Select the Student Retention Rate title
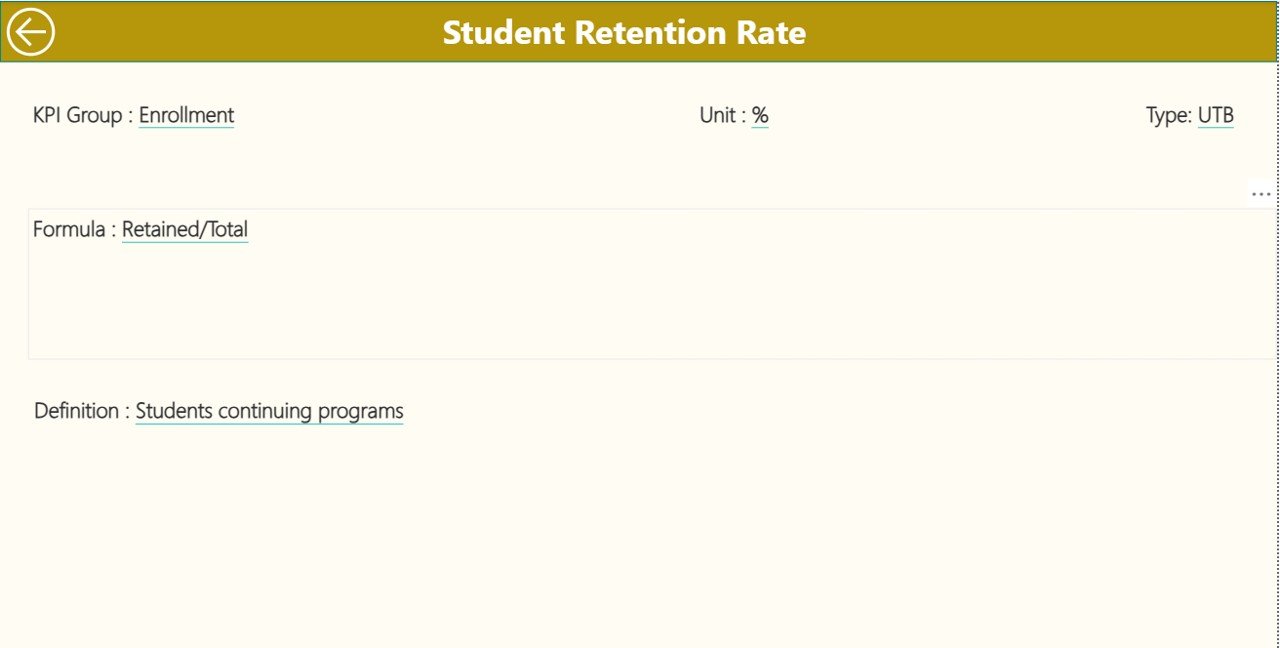The width and height of the screenshot is (1280, 648). 624,32
